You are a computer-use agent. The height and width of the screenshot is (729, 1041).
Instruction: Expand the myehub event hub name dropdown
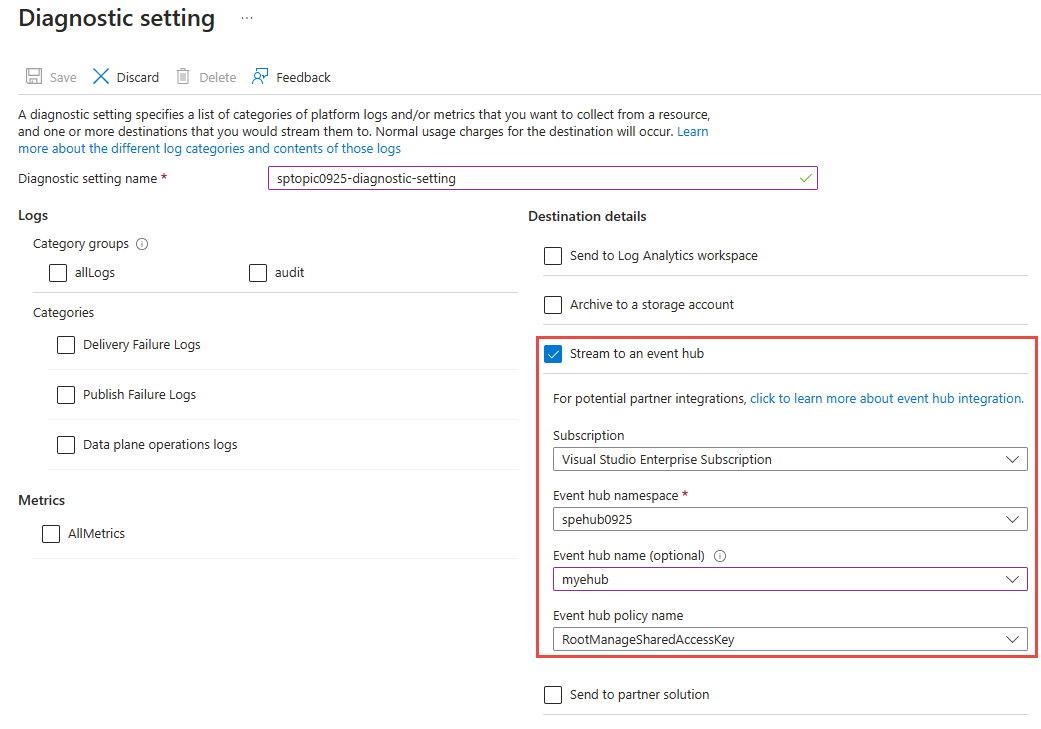[790, 580]
